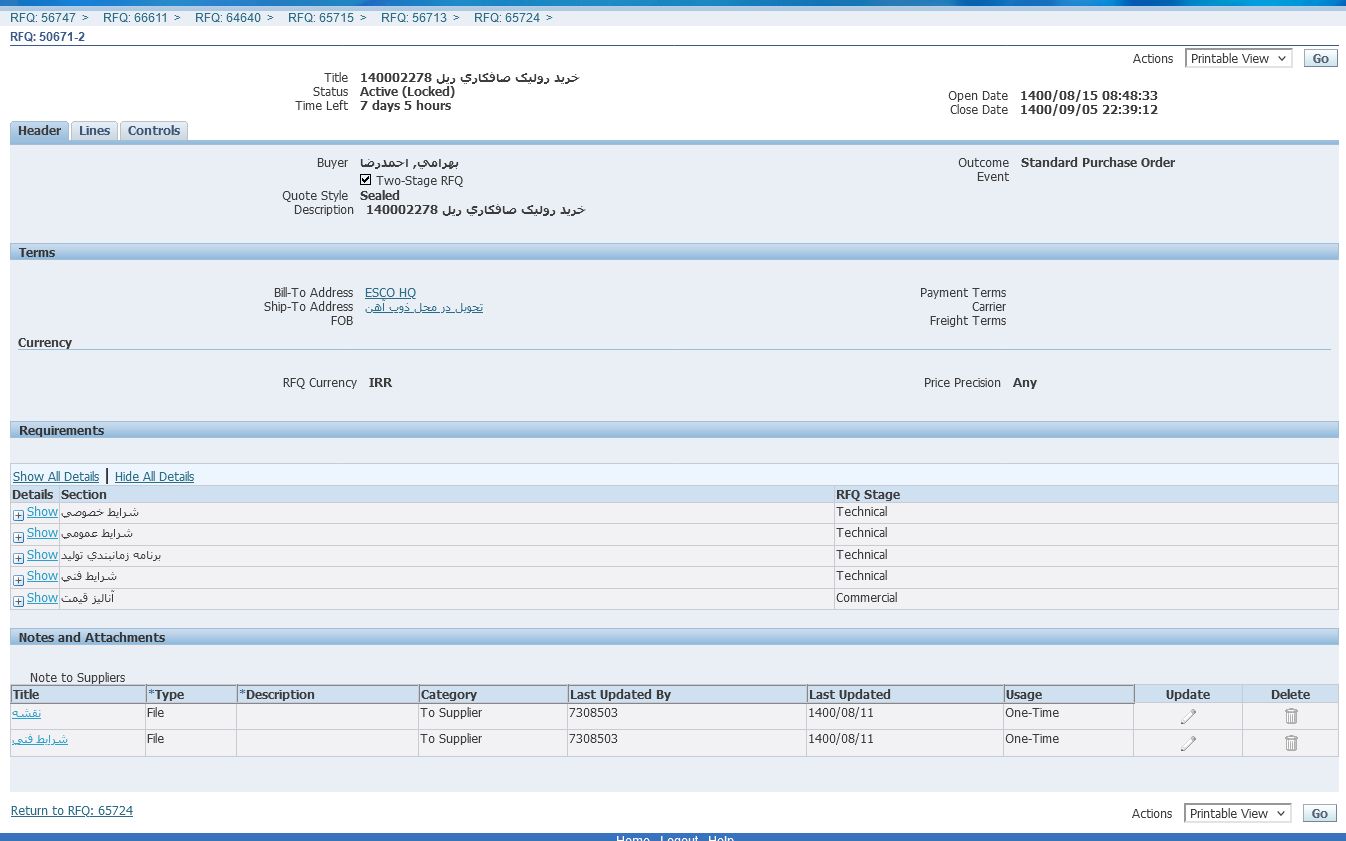The image size is (1346, 841).
Task: Click the IRR currency value
Action: click(380, 383)
